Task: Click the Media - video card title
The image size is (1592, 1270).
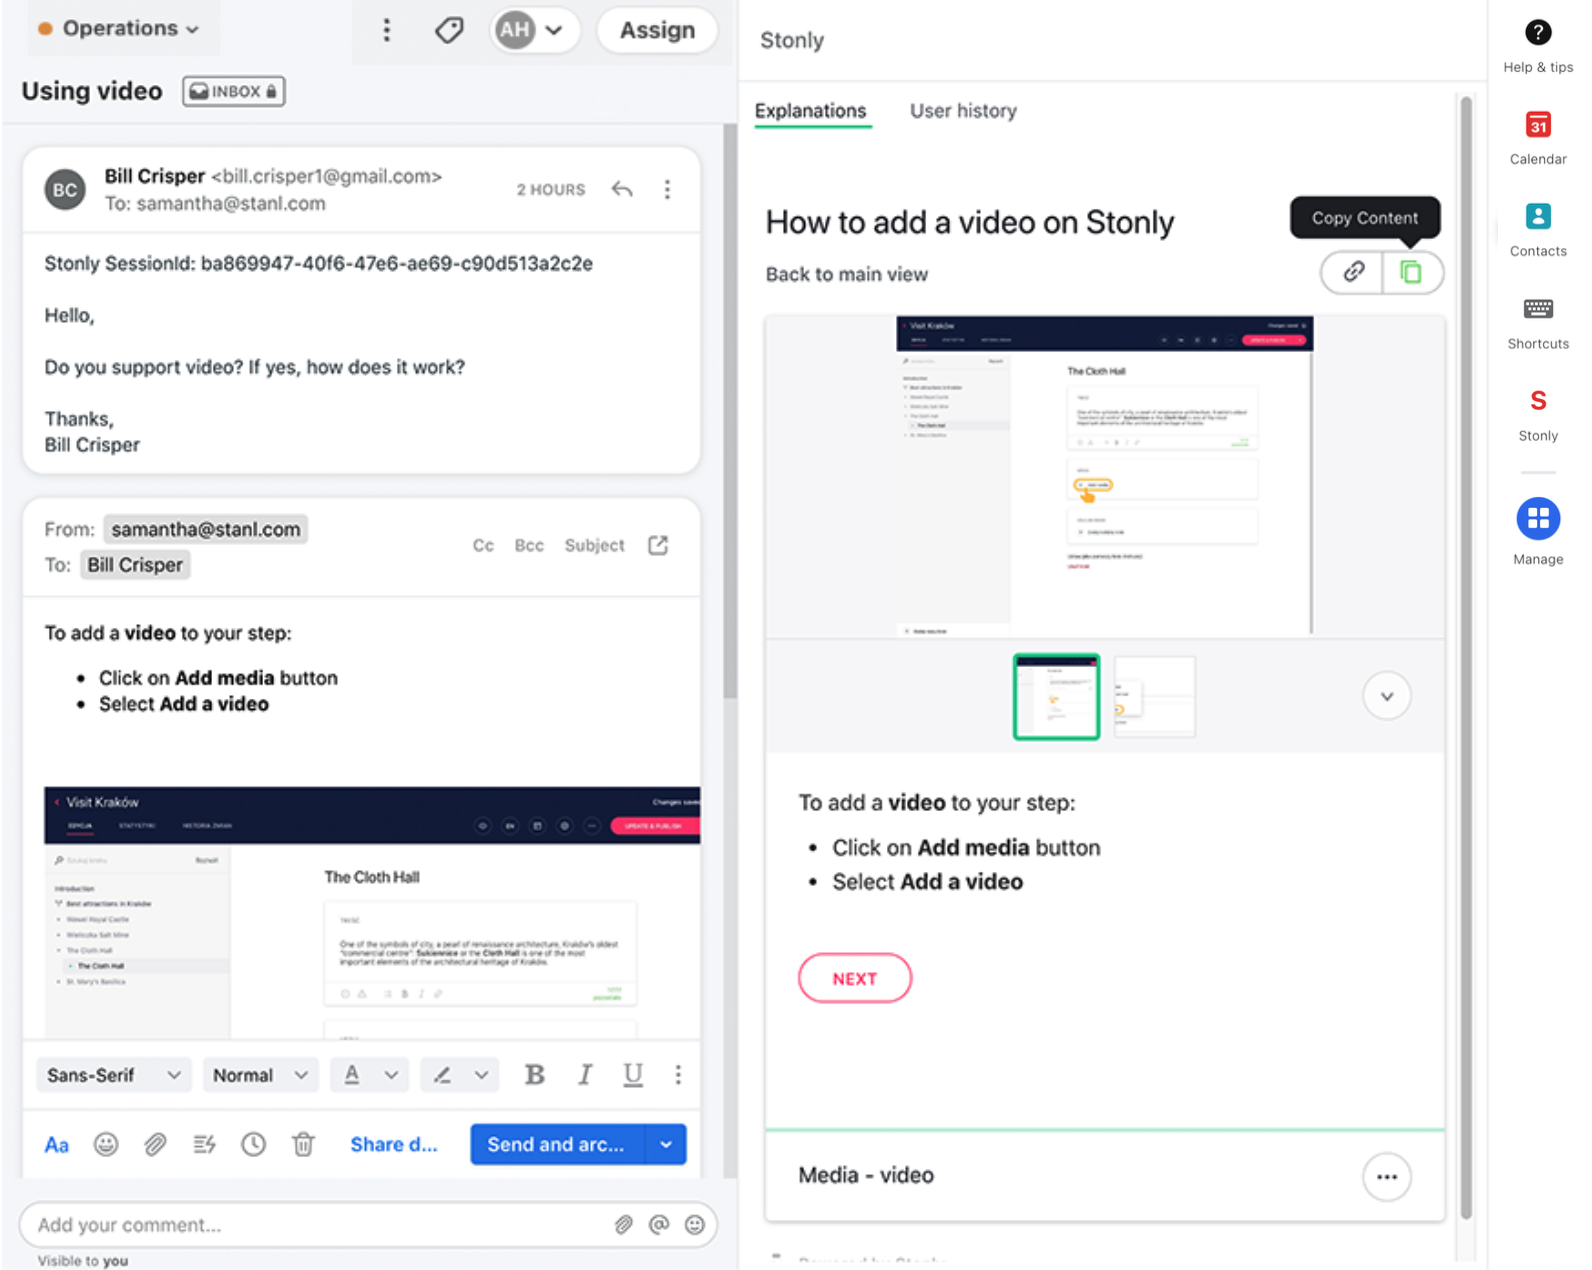Action: click(x=866, y=1175)
